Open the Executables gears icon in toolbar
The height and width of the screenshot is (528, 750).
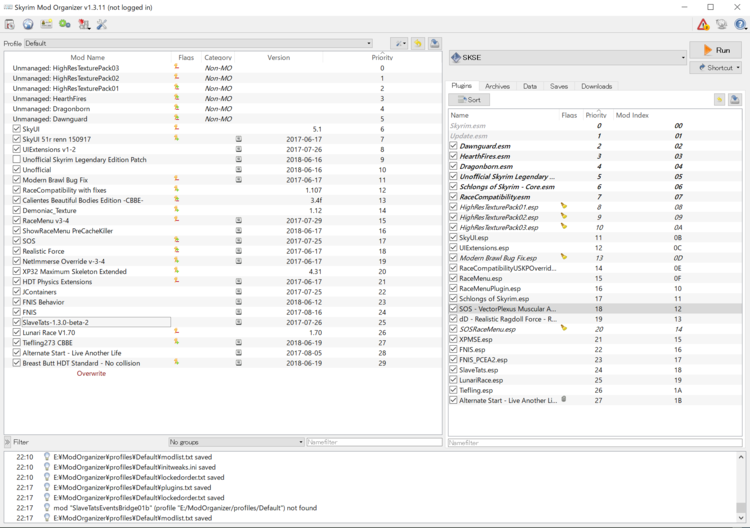click(x=65, y=24)
